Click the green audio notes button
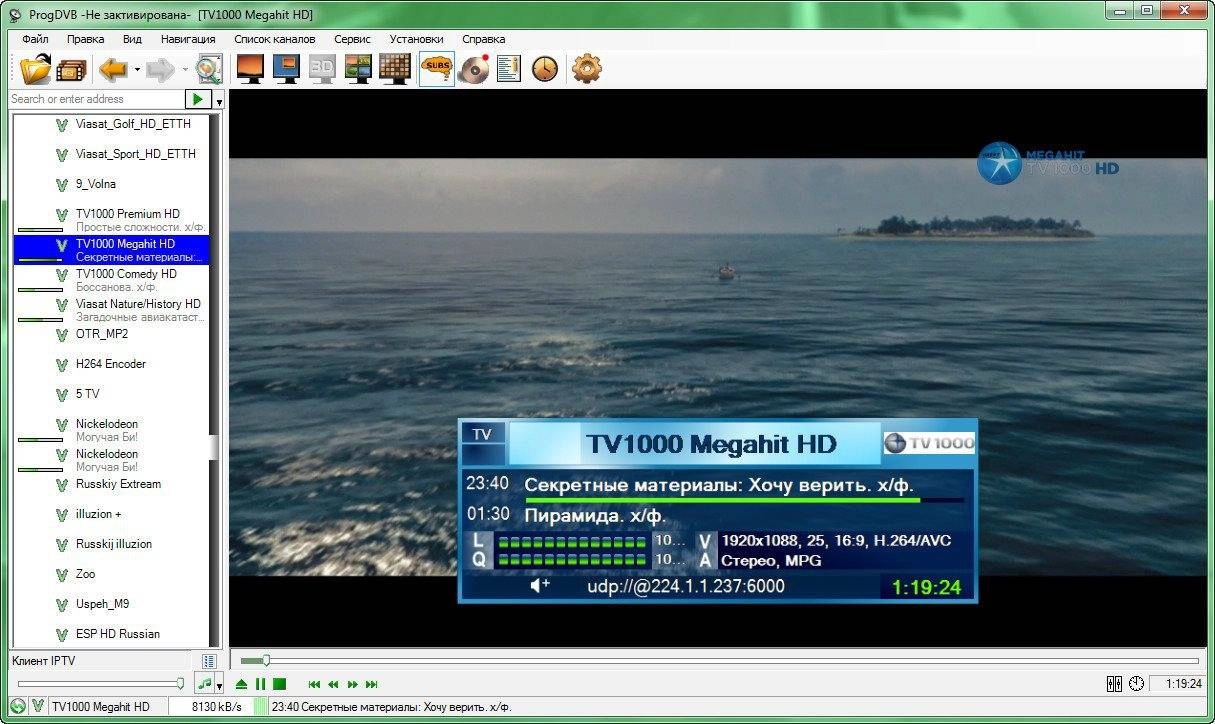The height and width of the screenshot is (724, 1215). (x=204, y=684)
